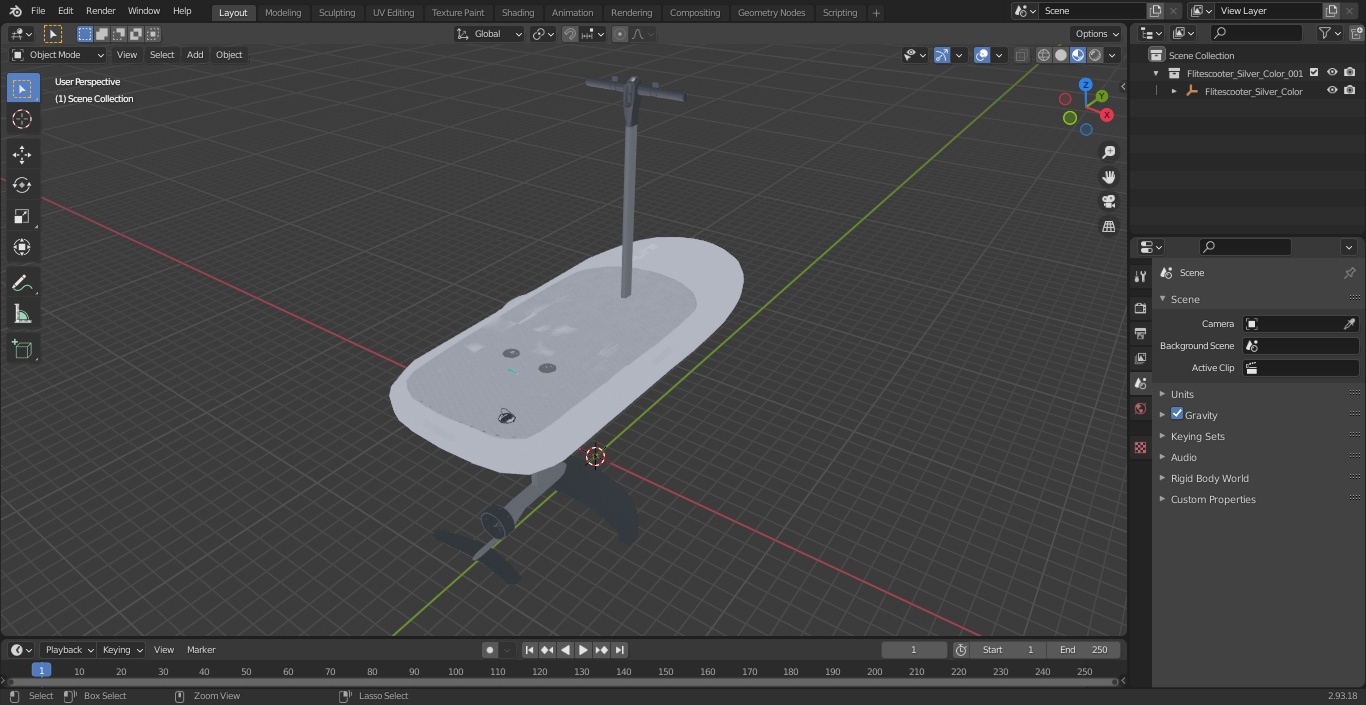1366x705 pixels.
Task: Expand the Keying Sets panel
Action: tap(1197, 436)
